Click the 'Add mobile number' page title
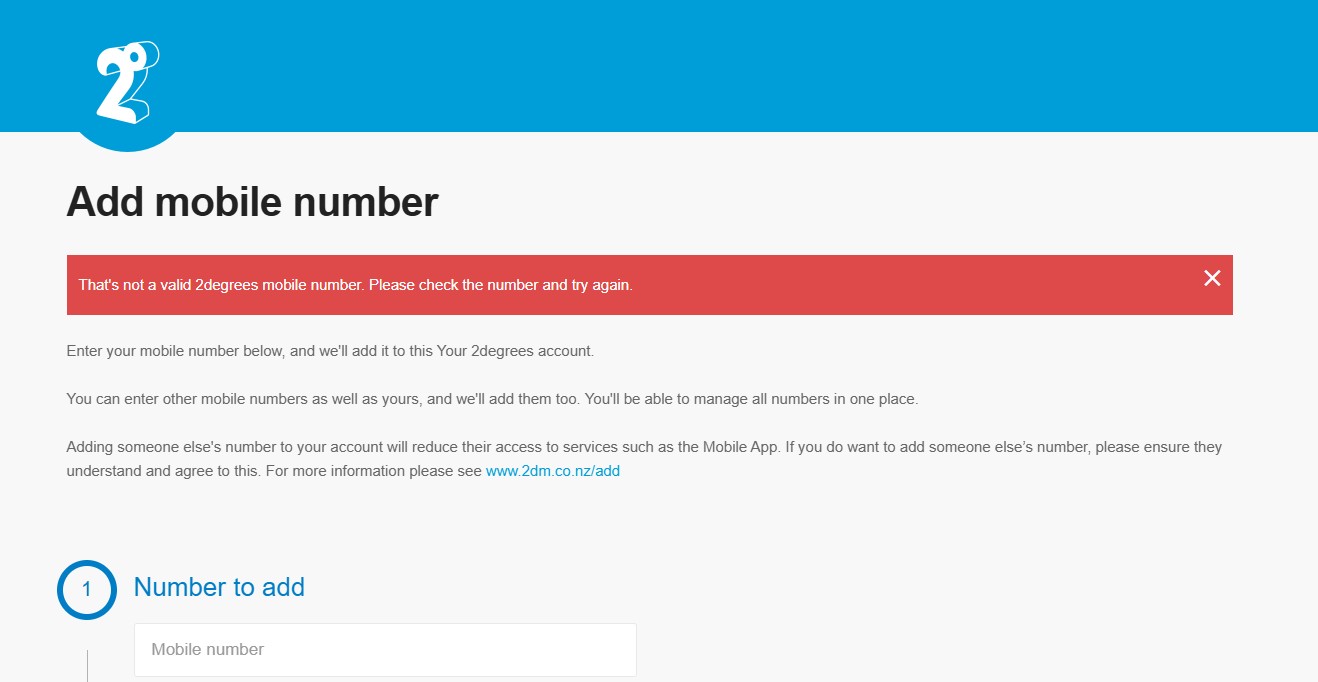Screen dimensions: 1318x682 pyautogui.click(x=252, y=202)
